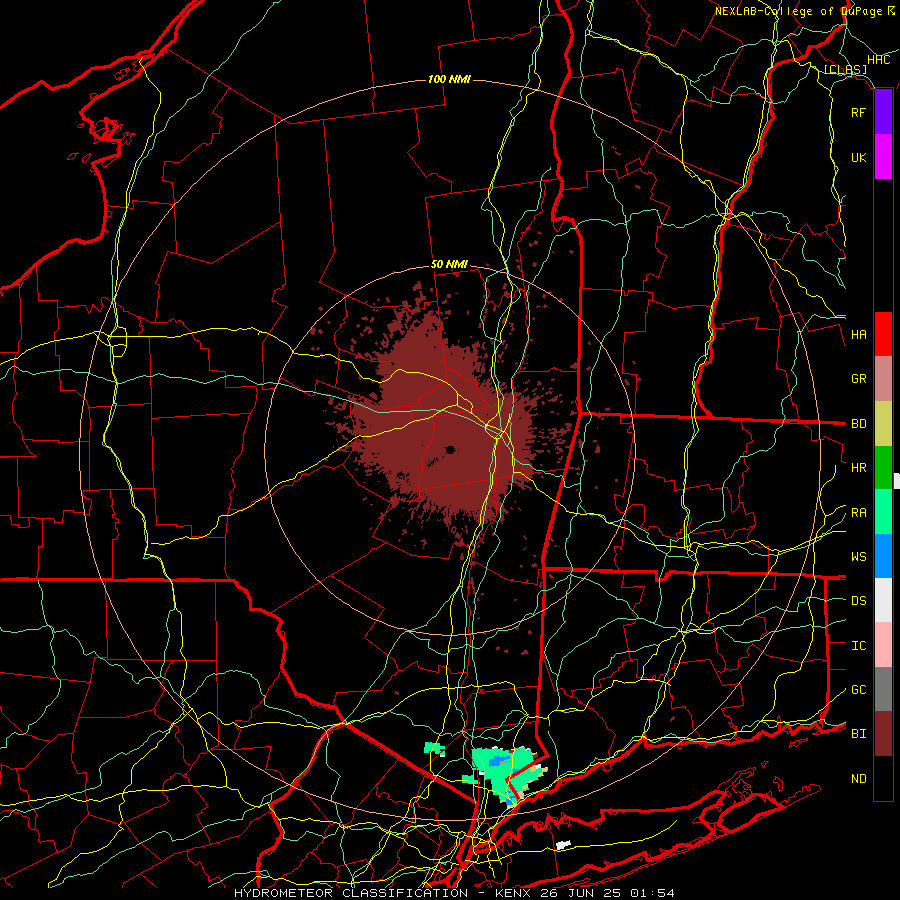Click the HA legend label
900x900 pixels.
pyautogui.click(x=858, y=334)
